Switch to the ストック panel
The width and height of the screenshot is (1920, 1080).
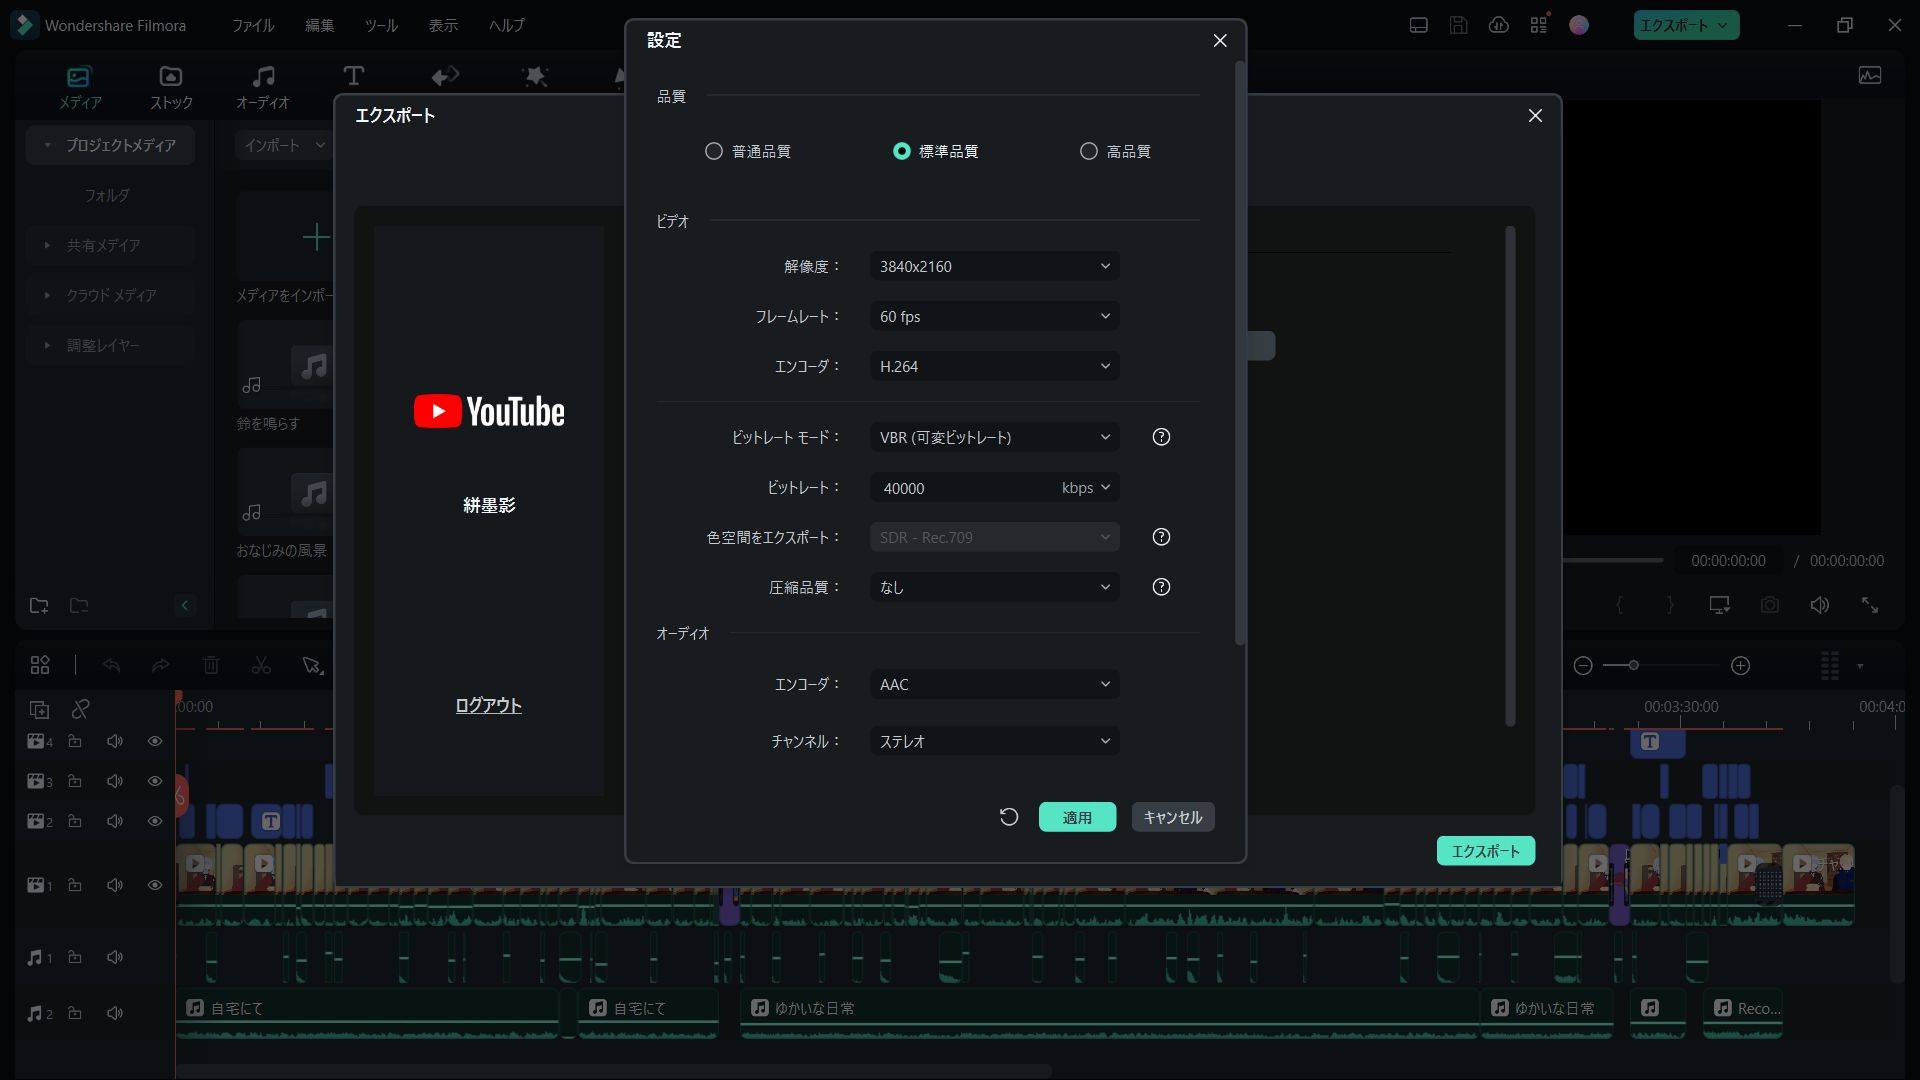[x=169, y=86]
